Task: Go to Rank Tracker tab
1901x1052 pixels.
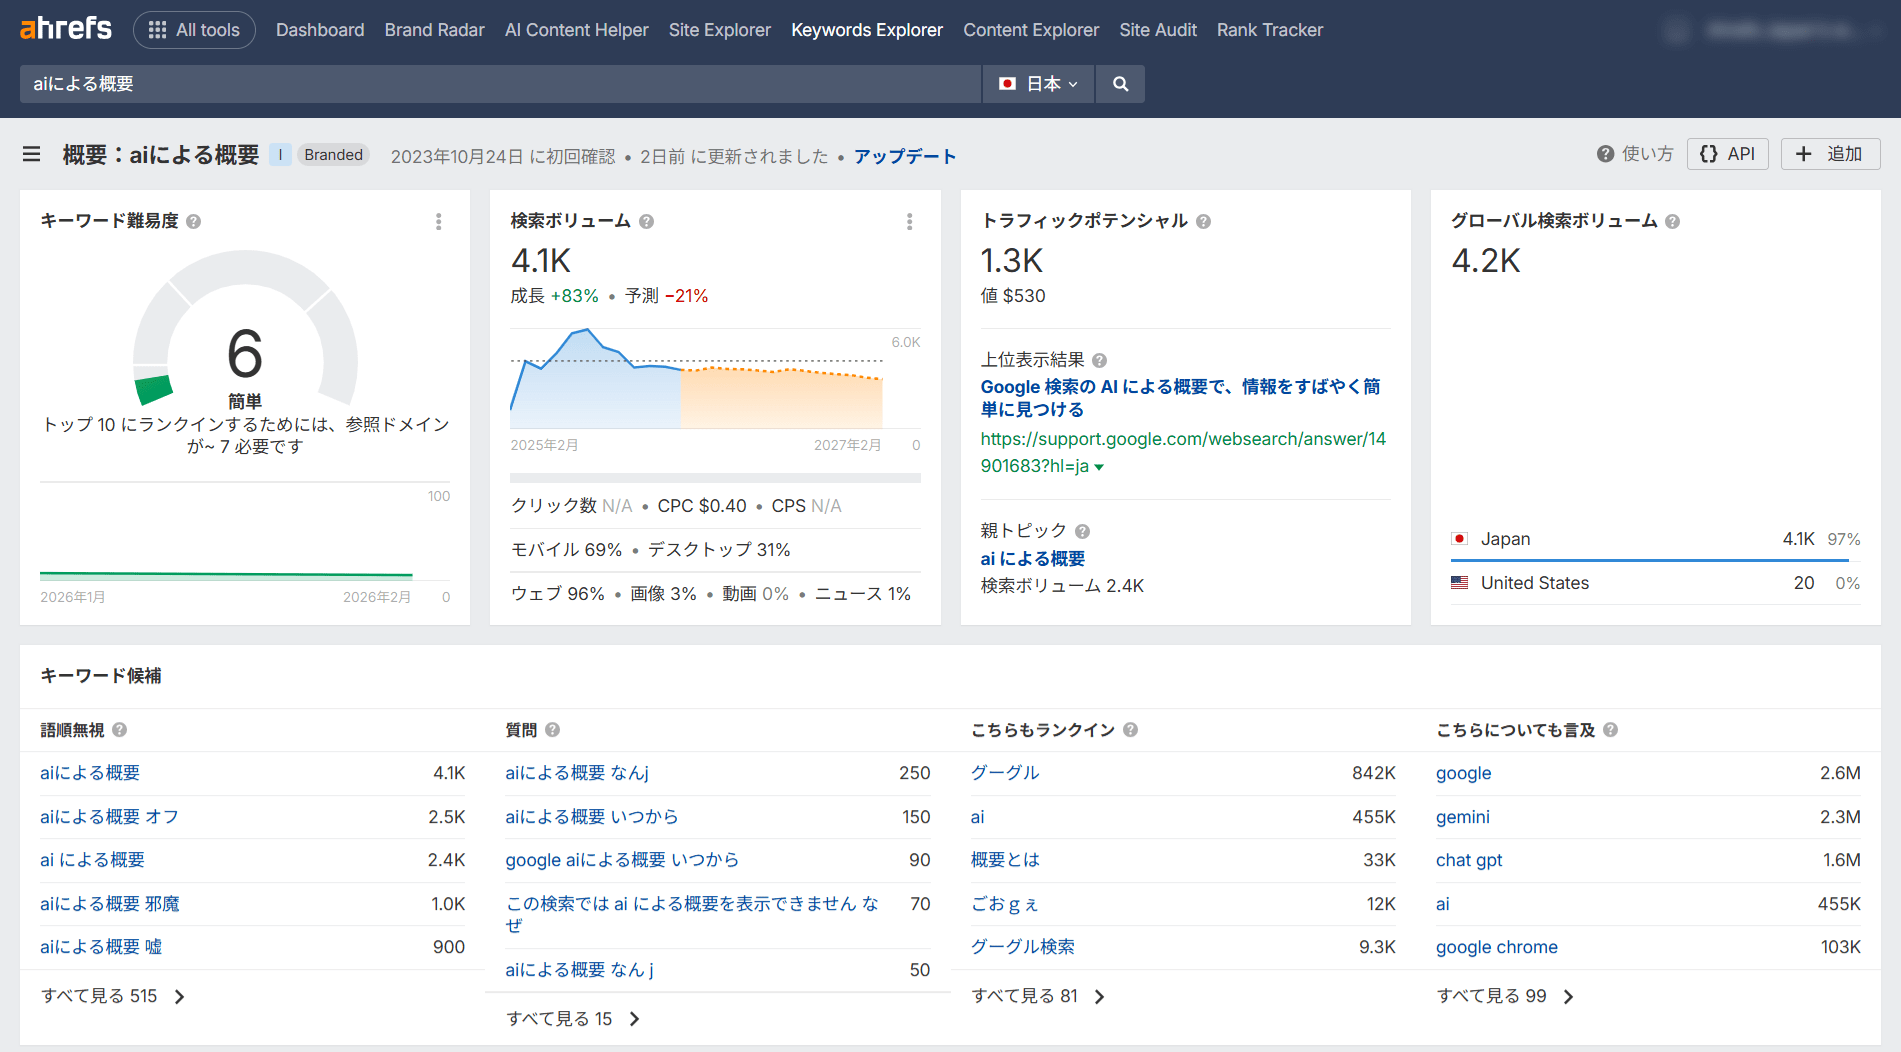Action: pos(1269,30)
